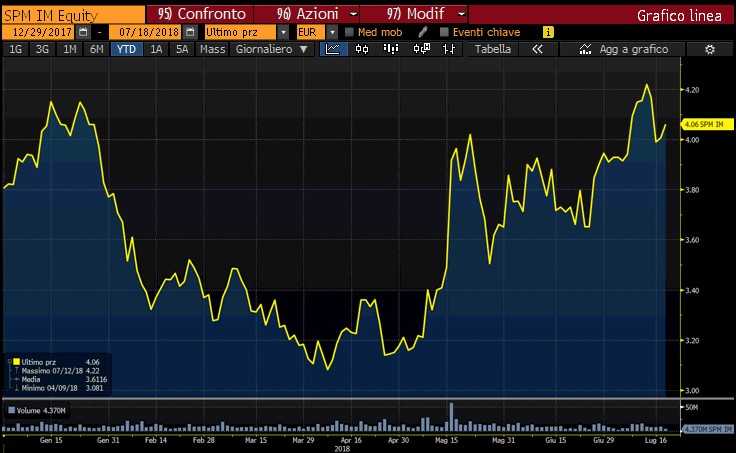Open the chart settings gear icon
The width and height of the screenshot is (736, 453).
point(709,49)
